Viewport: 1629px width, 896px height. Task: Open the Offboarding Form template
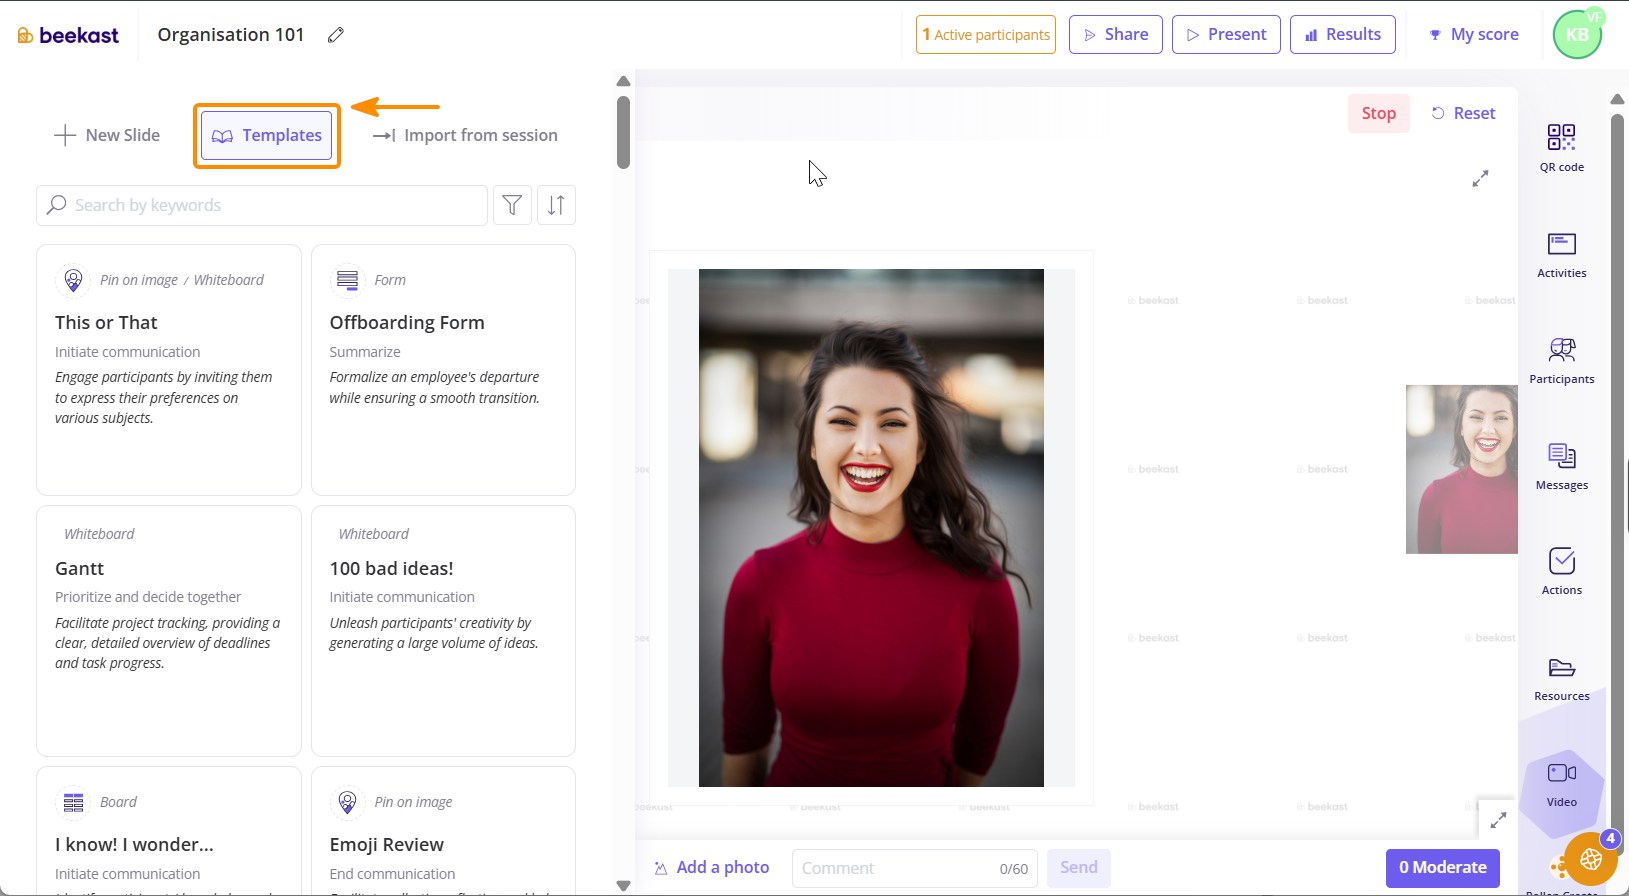pos(443,370)
